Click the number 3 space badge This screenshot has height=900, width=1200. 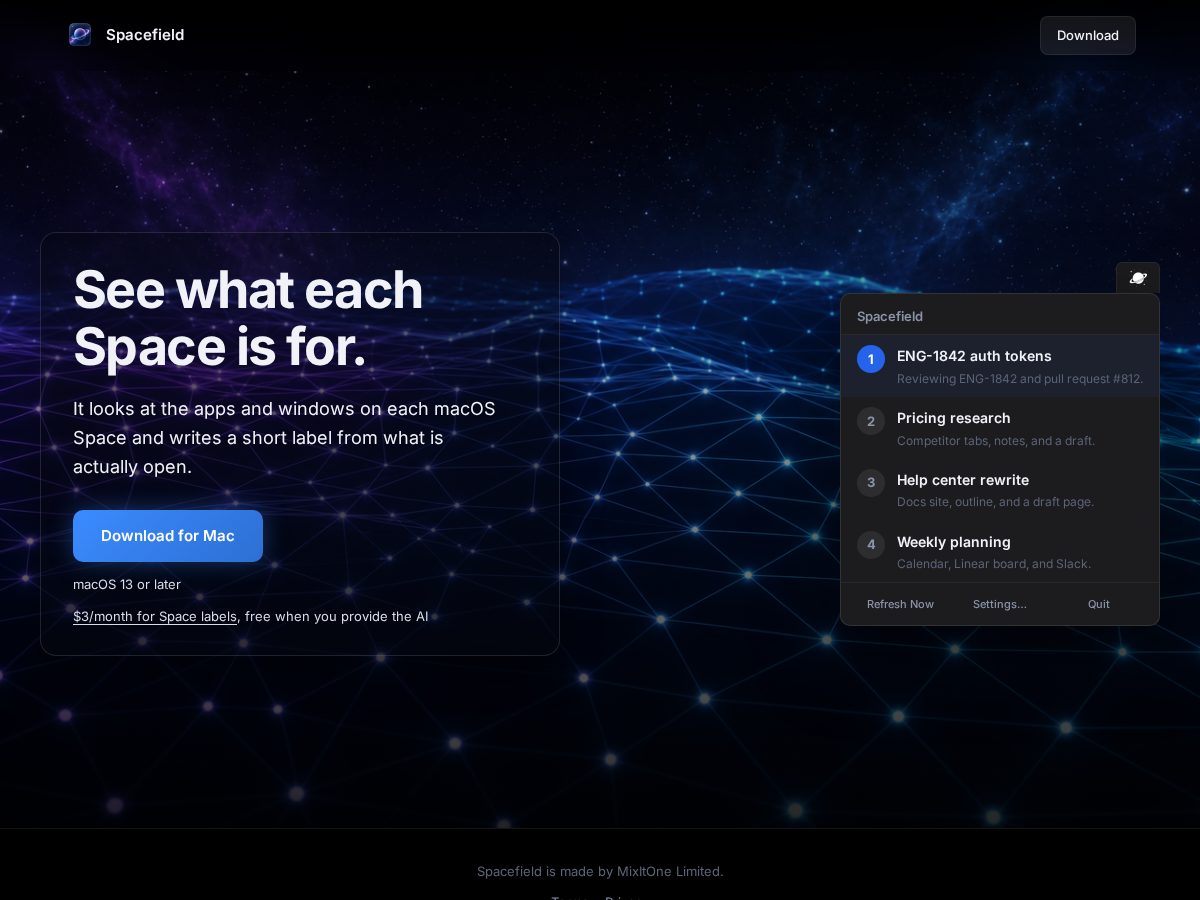pyautogui.click(x=871, y=483)
